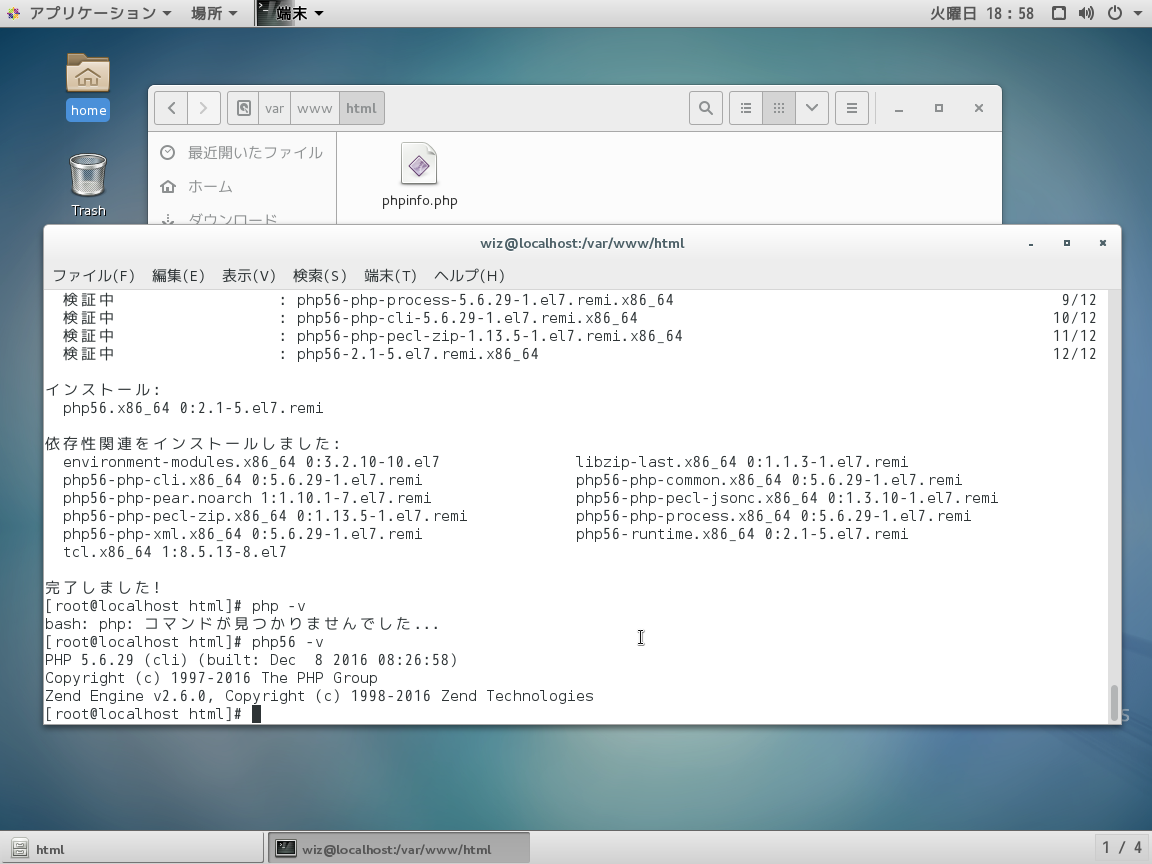Select the phpinfo.php file icon
The image size is (1152, 864).
pyautogui.click(x=419, y=164)
